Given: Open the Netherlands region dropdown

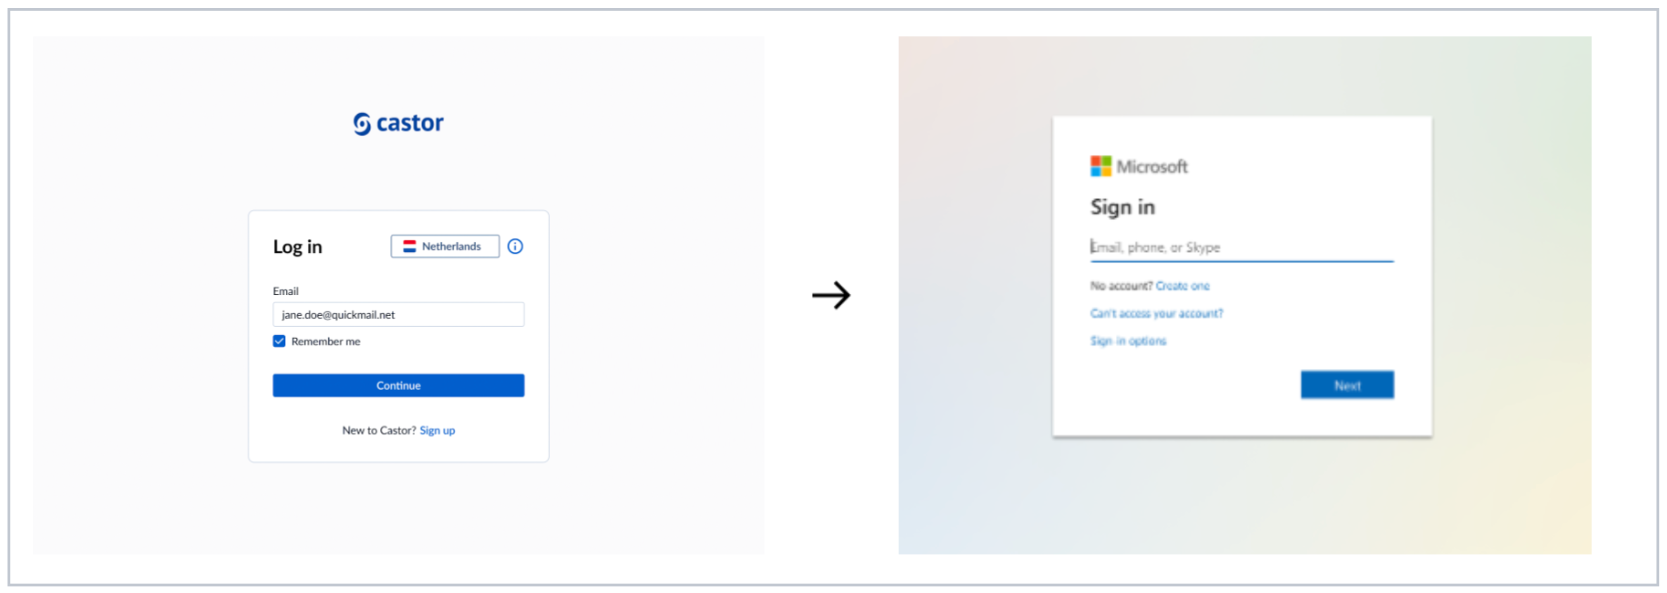Looking at the screenshot, I should click(445, 246).
